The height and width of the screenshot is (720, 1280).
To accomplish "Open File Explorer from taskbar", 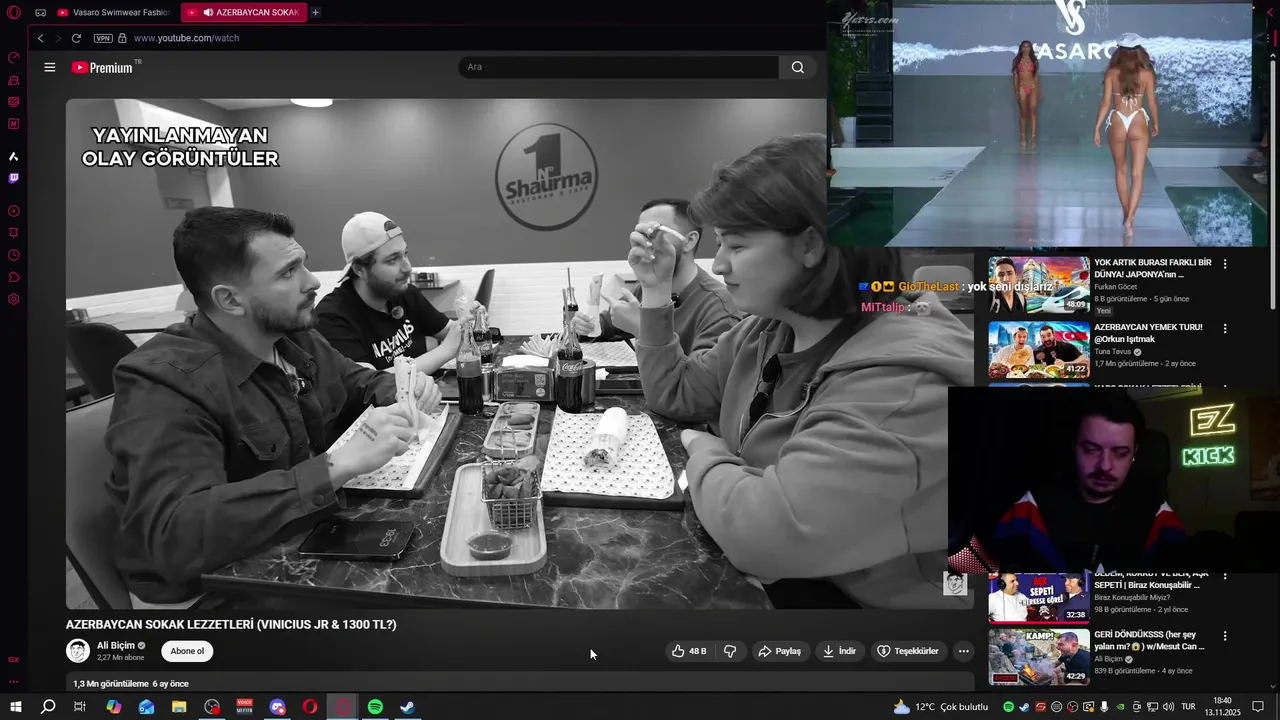I will tap(179, 707).
